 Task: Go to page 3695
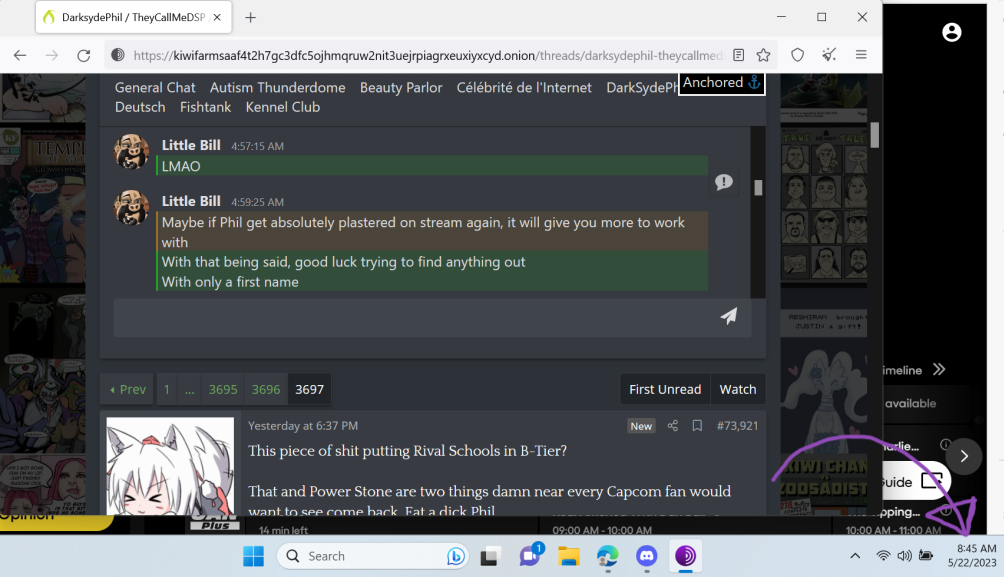[x=223, y=389]
